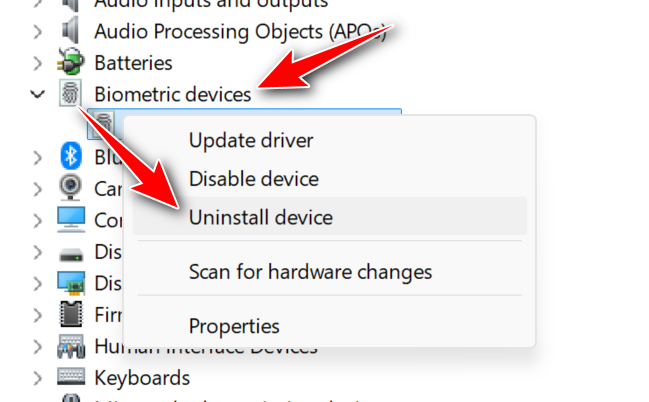Click the Audio Processing Objects speaker icon

point(70,30)
